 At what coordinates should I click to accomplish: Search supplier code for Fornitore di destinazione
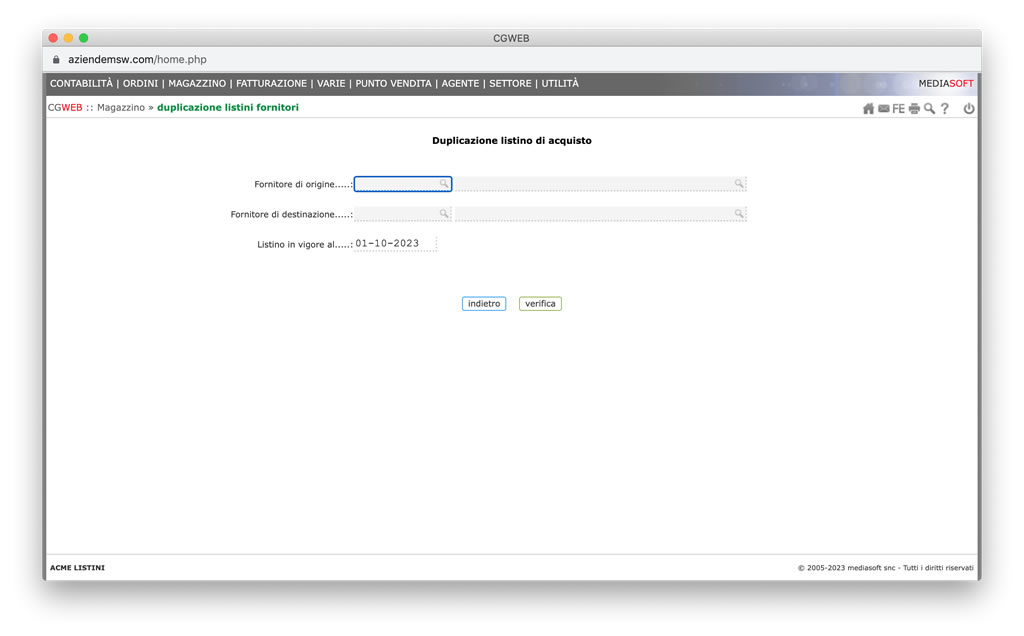pyautogui.click(x=443, y=214)
